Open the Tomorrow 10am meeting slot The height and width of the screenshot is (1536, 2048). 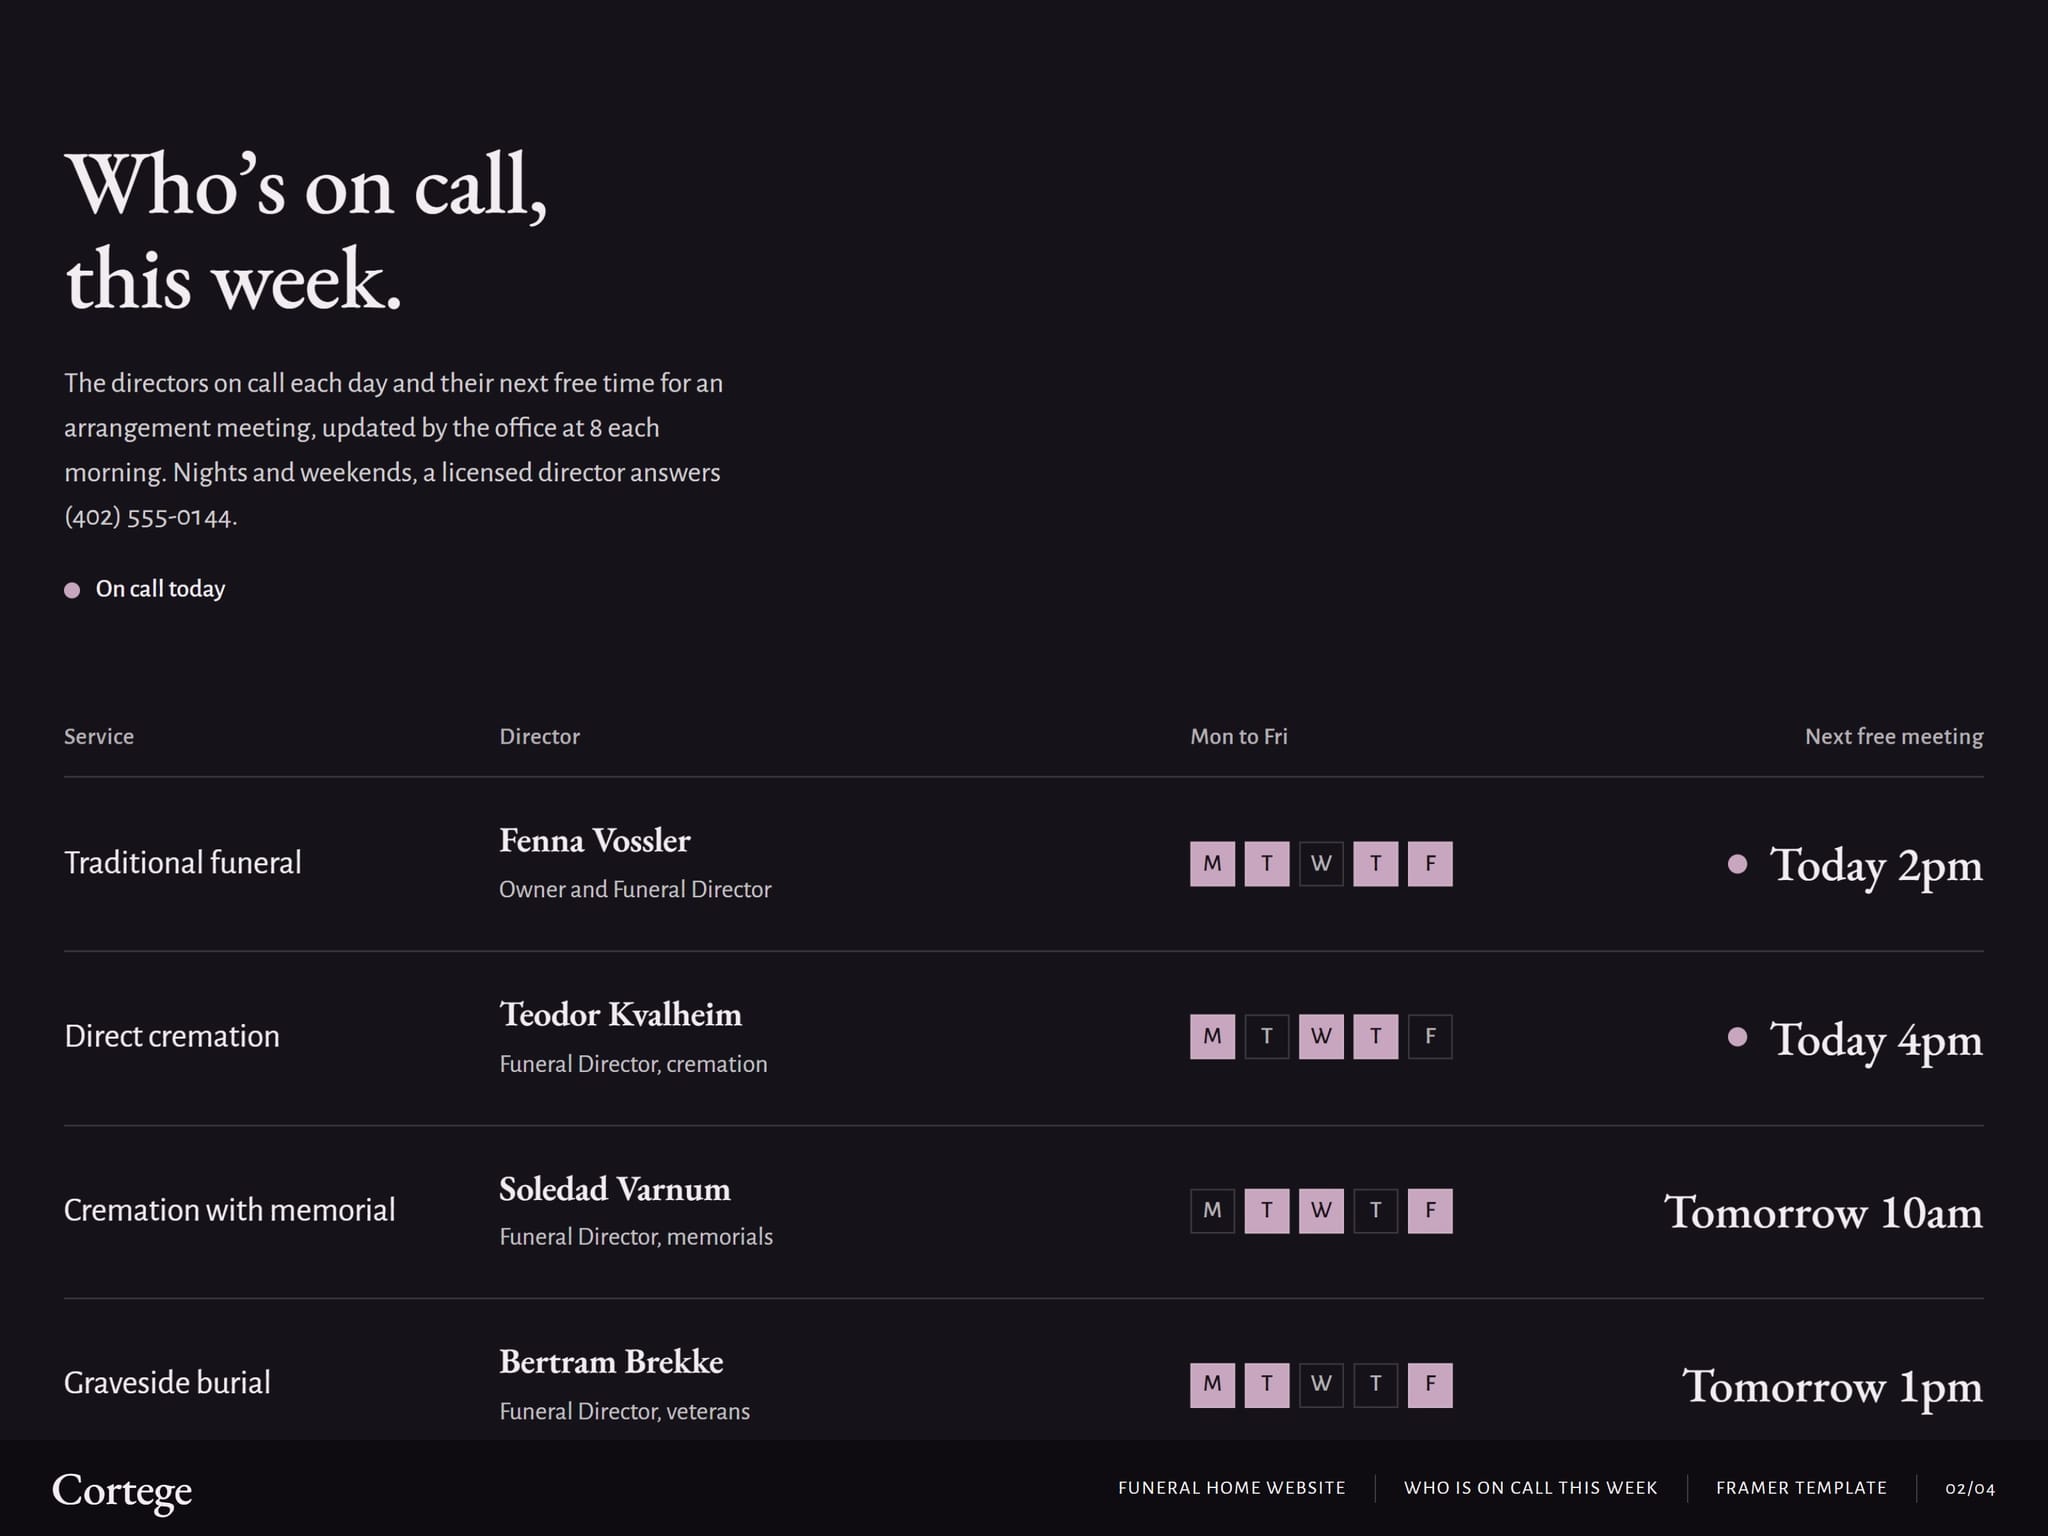pos(1823,1212)
